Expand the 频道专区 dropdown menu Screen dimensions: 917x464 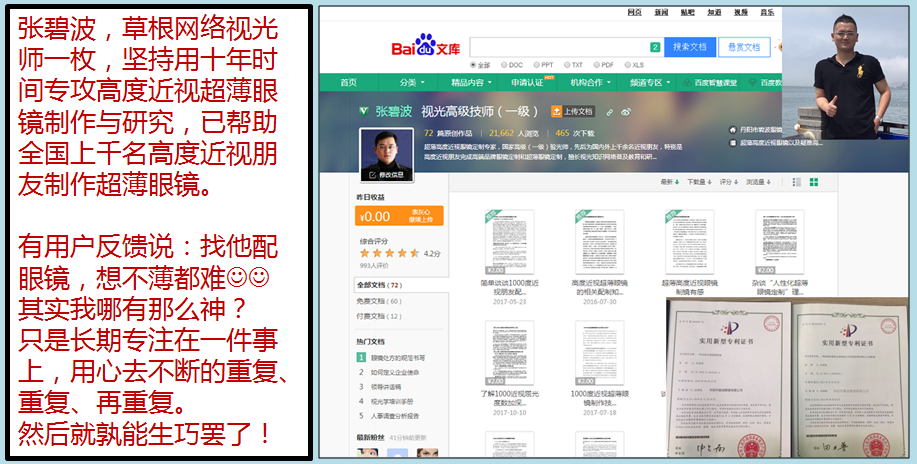click(650, 83)
